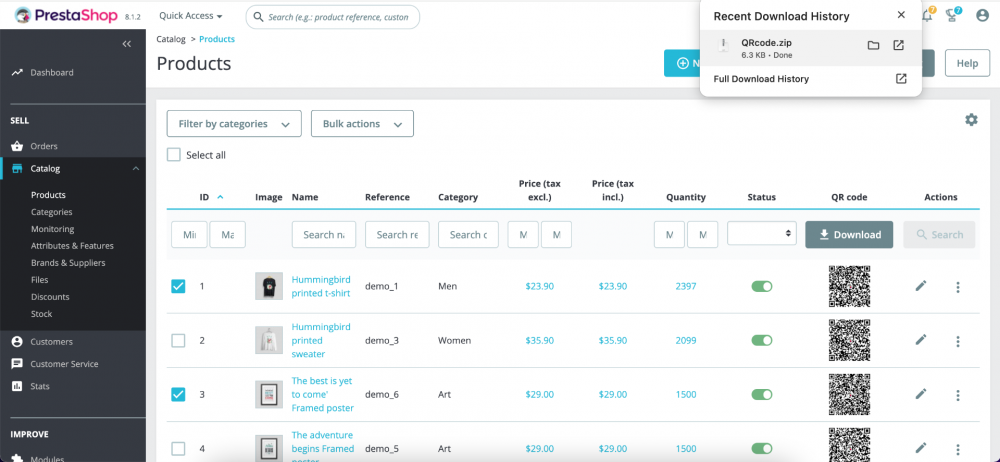Screen dimensions: 1000x462
Task: Show QRcode.zip in folder
Action: tap(873, 45)
